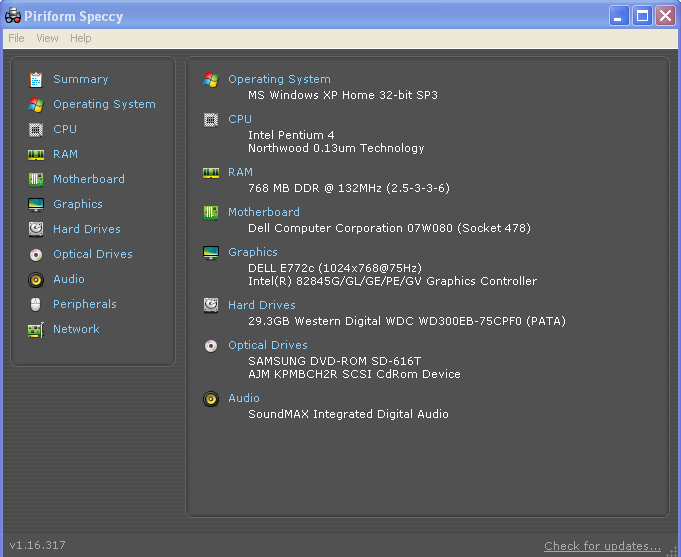The image size is (681, 557).
Task: Click the Motherboard heading link in summary
Action: coord(264,212)
